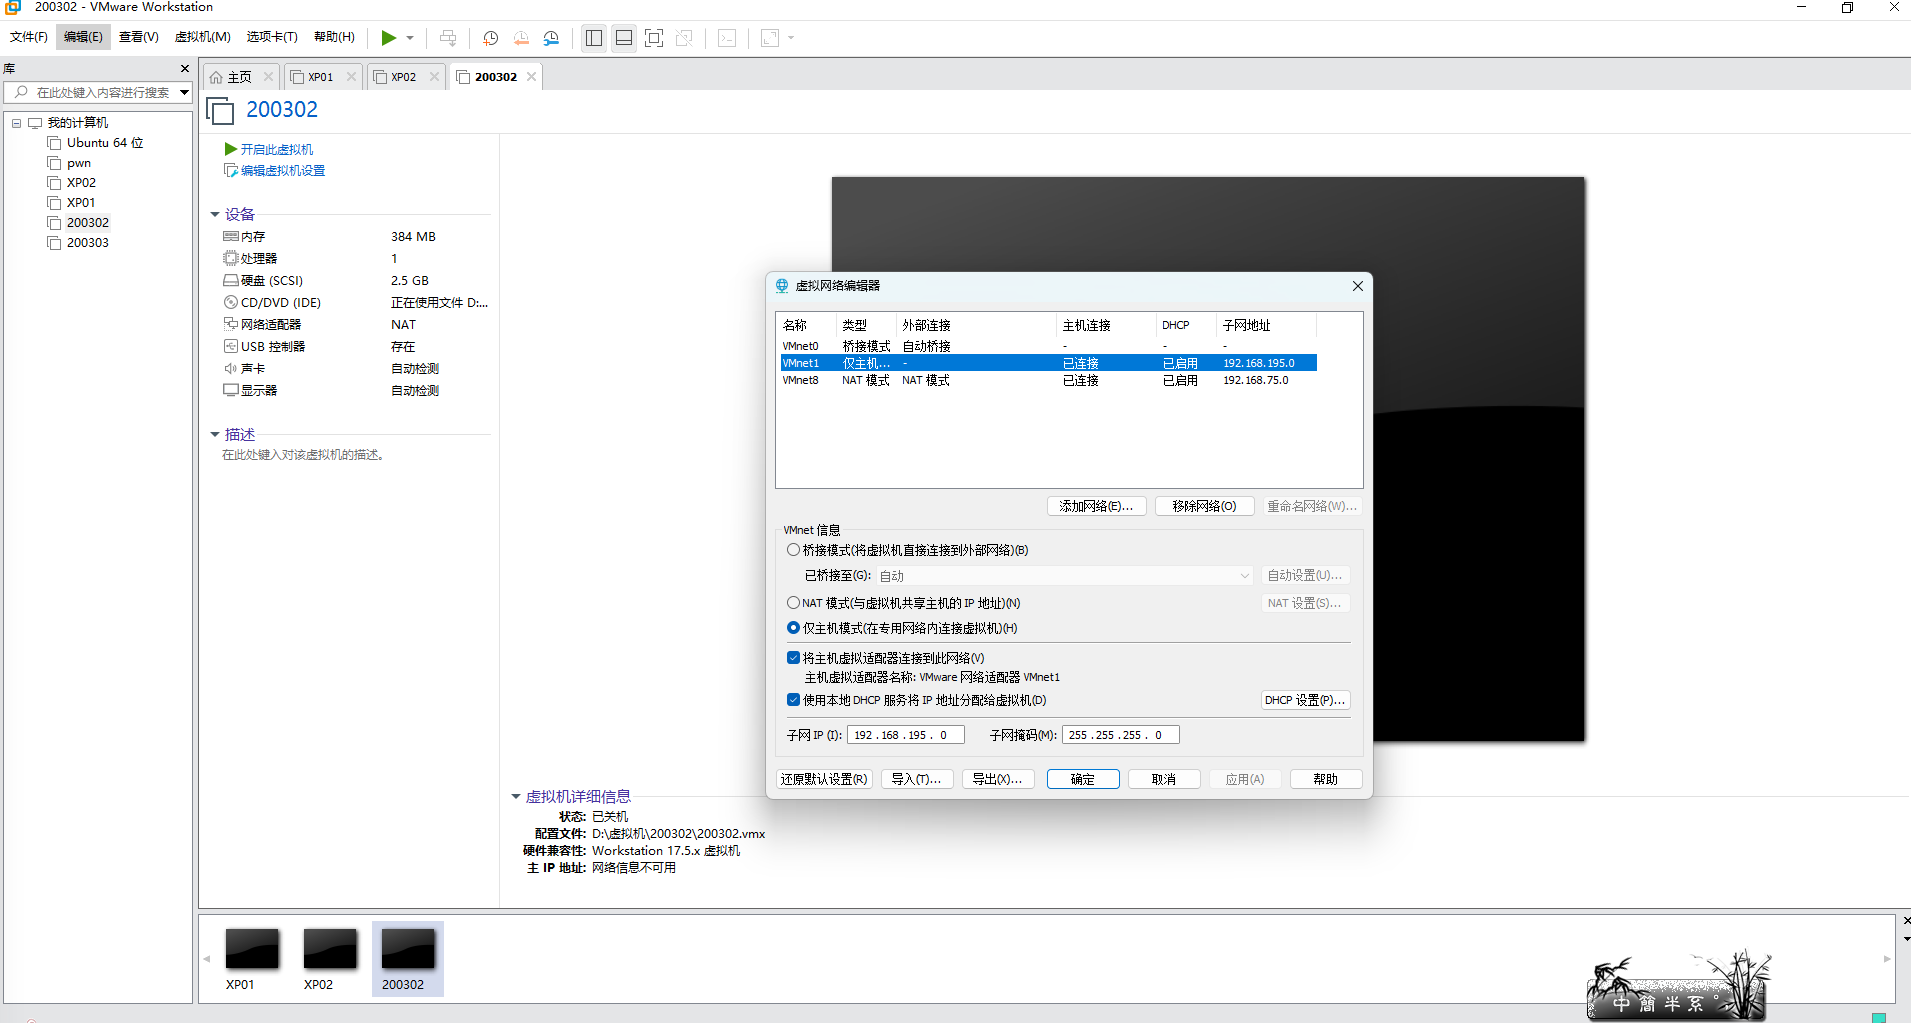Uncheck 将主机虚拟适配器连接到此网络 checkbox
The height and width of the screenshot is (1023, 1911).
tap(793, 658)
